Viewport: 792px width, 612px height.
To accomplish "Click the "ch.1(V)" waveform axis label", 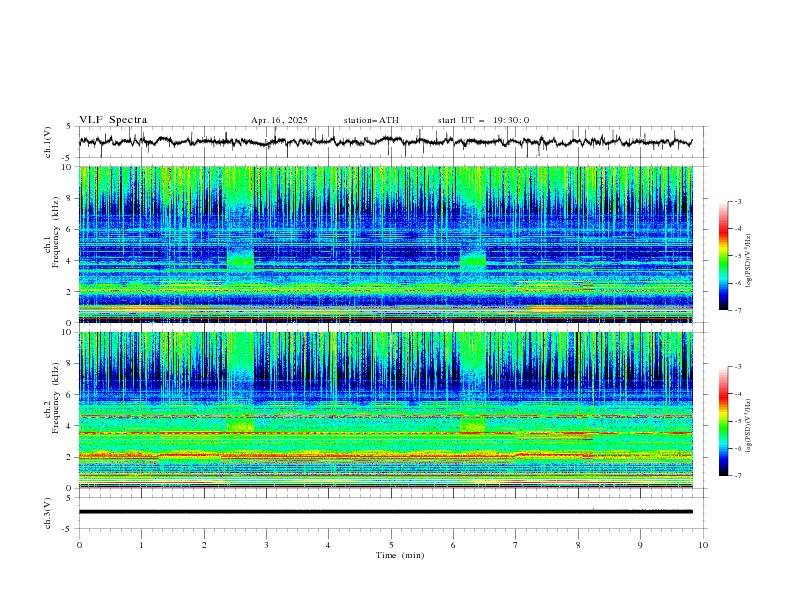I will pos(48,142).
